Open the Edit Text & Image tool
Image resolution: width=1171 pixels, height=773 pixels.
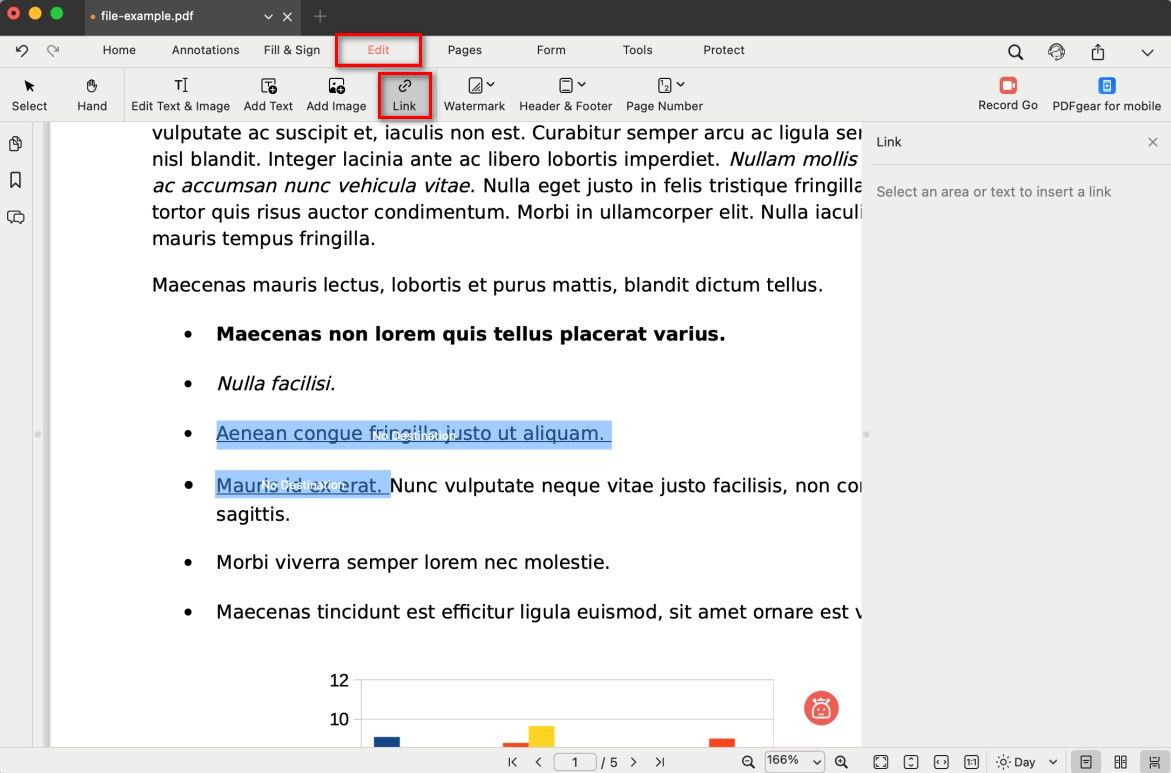coord(180,94)
